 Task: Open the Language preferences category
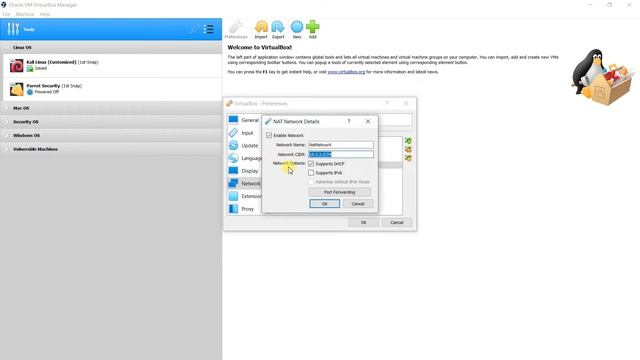pos(244,158)
